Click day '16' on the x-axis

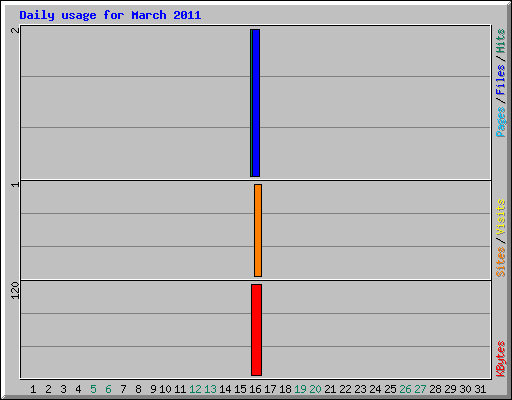[255, 389]
